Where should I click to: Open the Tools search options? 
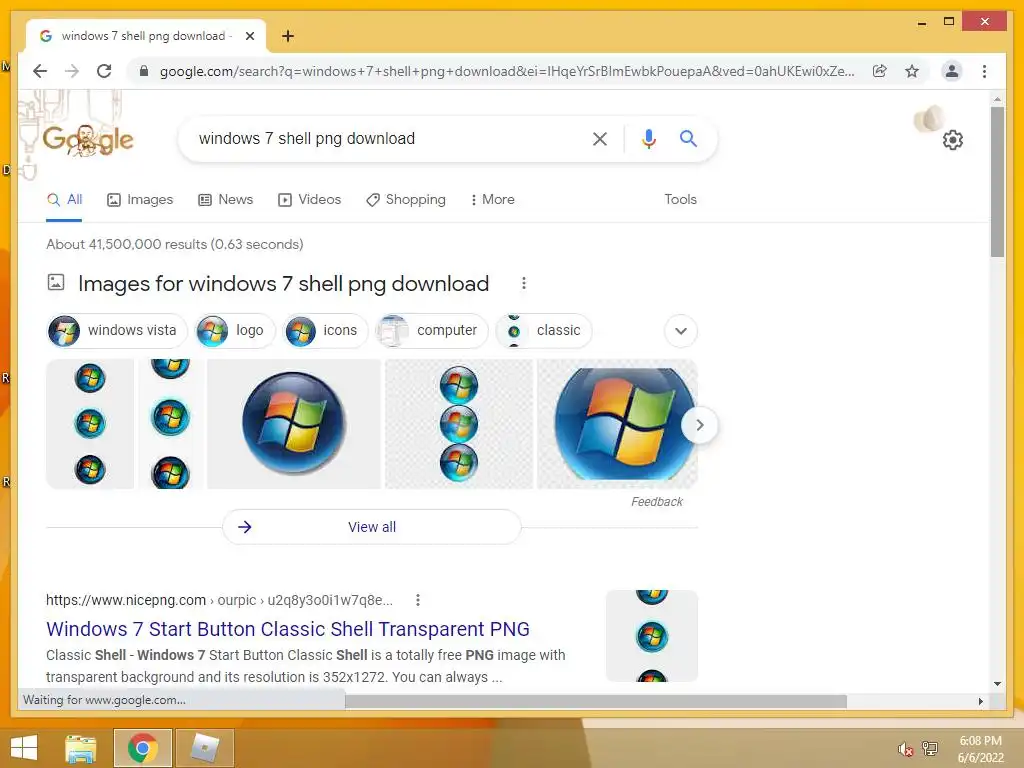[x=680, y=199]
